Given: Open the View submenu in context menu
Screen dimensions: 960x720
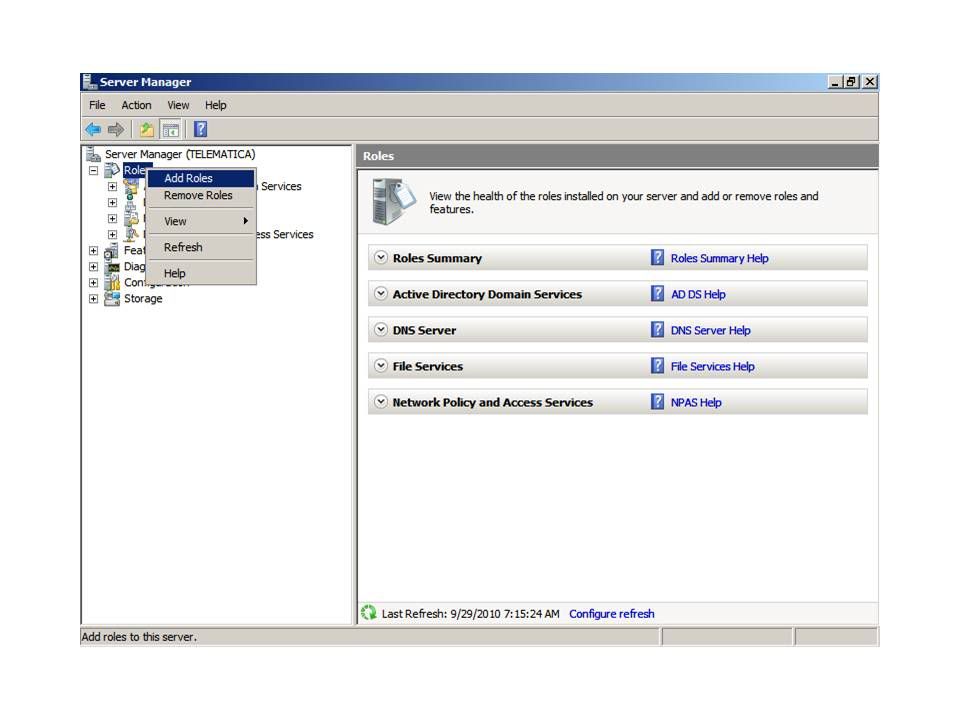Looking at the screenshot, I should [x=176, y=221].
